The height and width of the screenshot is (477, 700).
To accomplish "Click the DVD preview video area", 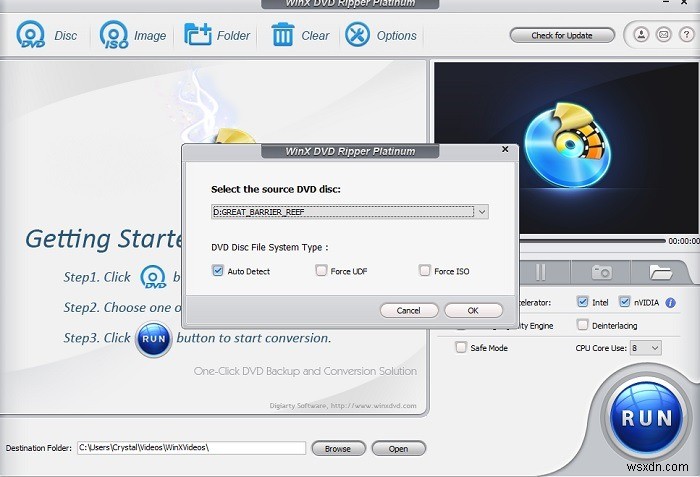I will (566, 148).
